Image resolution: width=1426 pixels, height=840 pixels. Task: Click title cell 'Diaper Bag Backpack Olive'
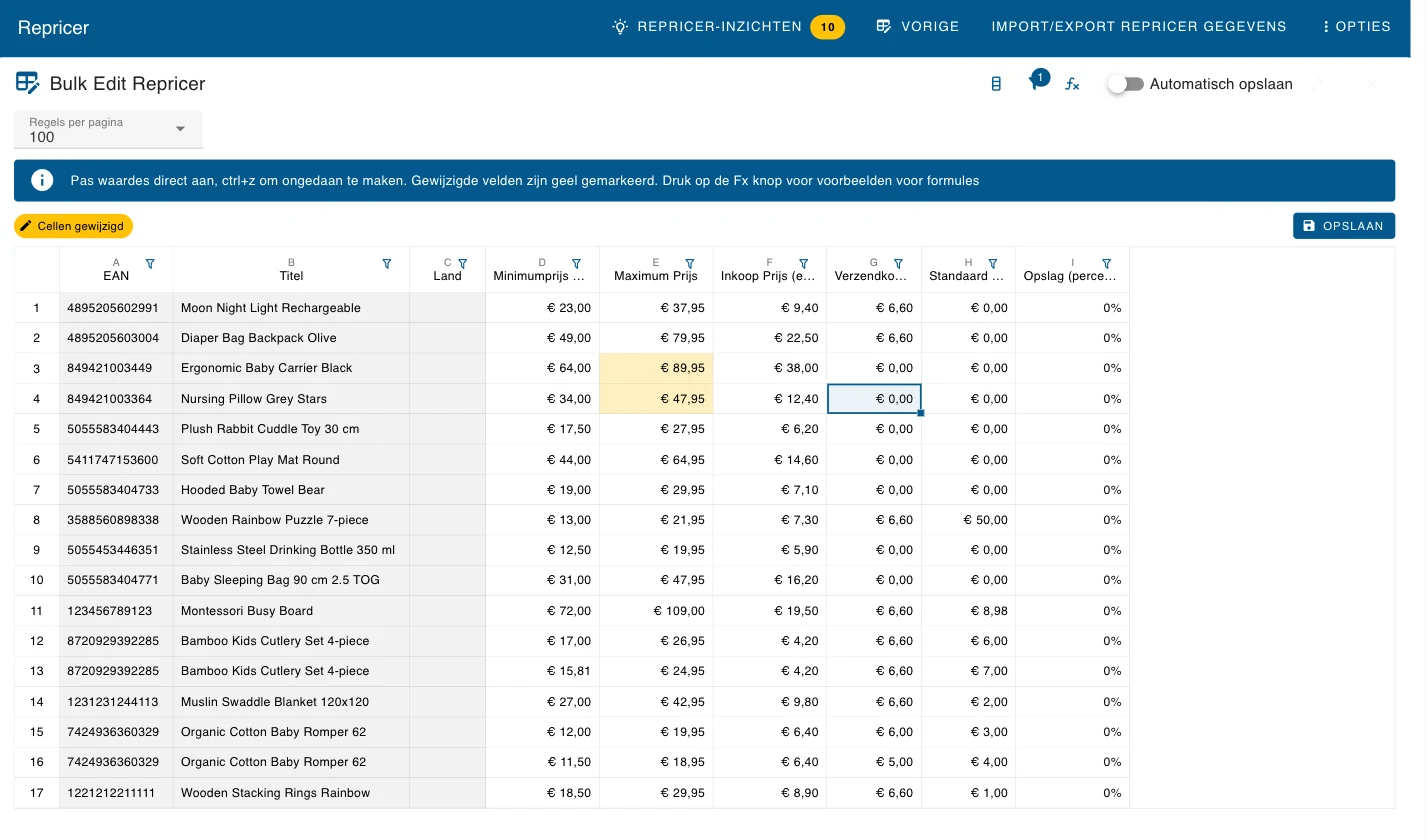pos(291,338)
